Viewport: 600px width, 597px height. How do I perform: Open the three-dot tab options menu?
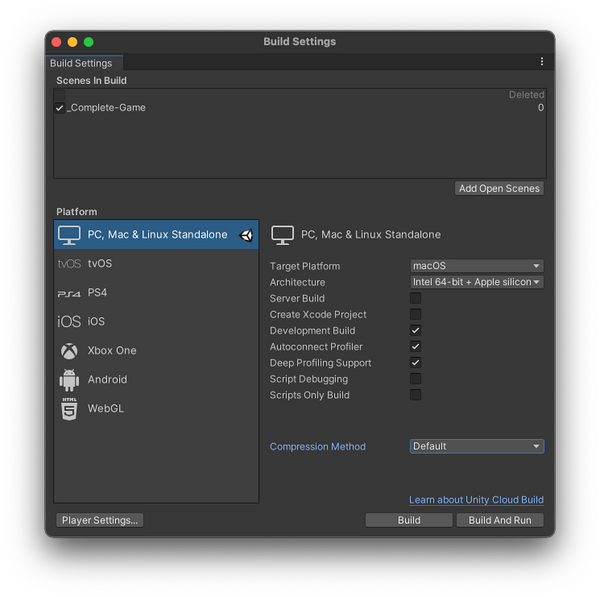[x=542, y=62]
